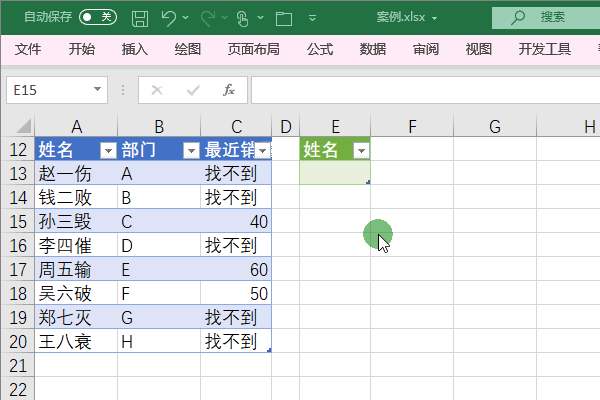Open the 姓名 filter dropdown in column A
The image size is (600, 400).
coord(108,150)
